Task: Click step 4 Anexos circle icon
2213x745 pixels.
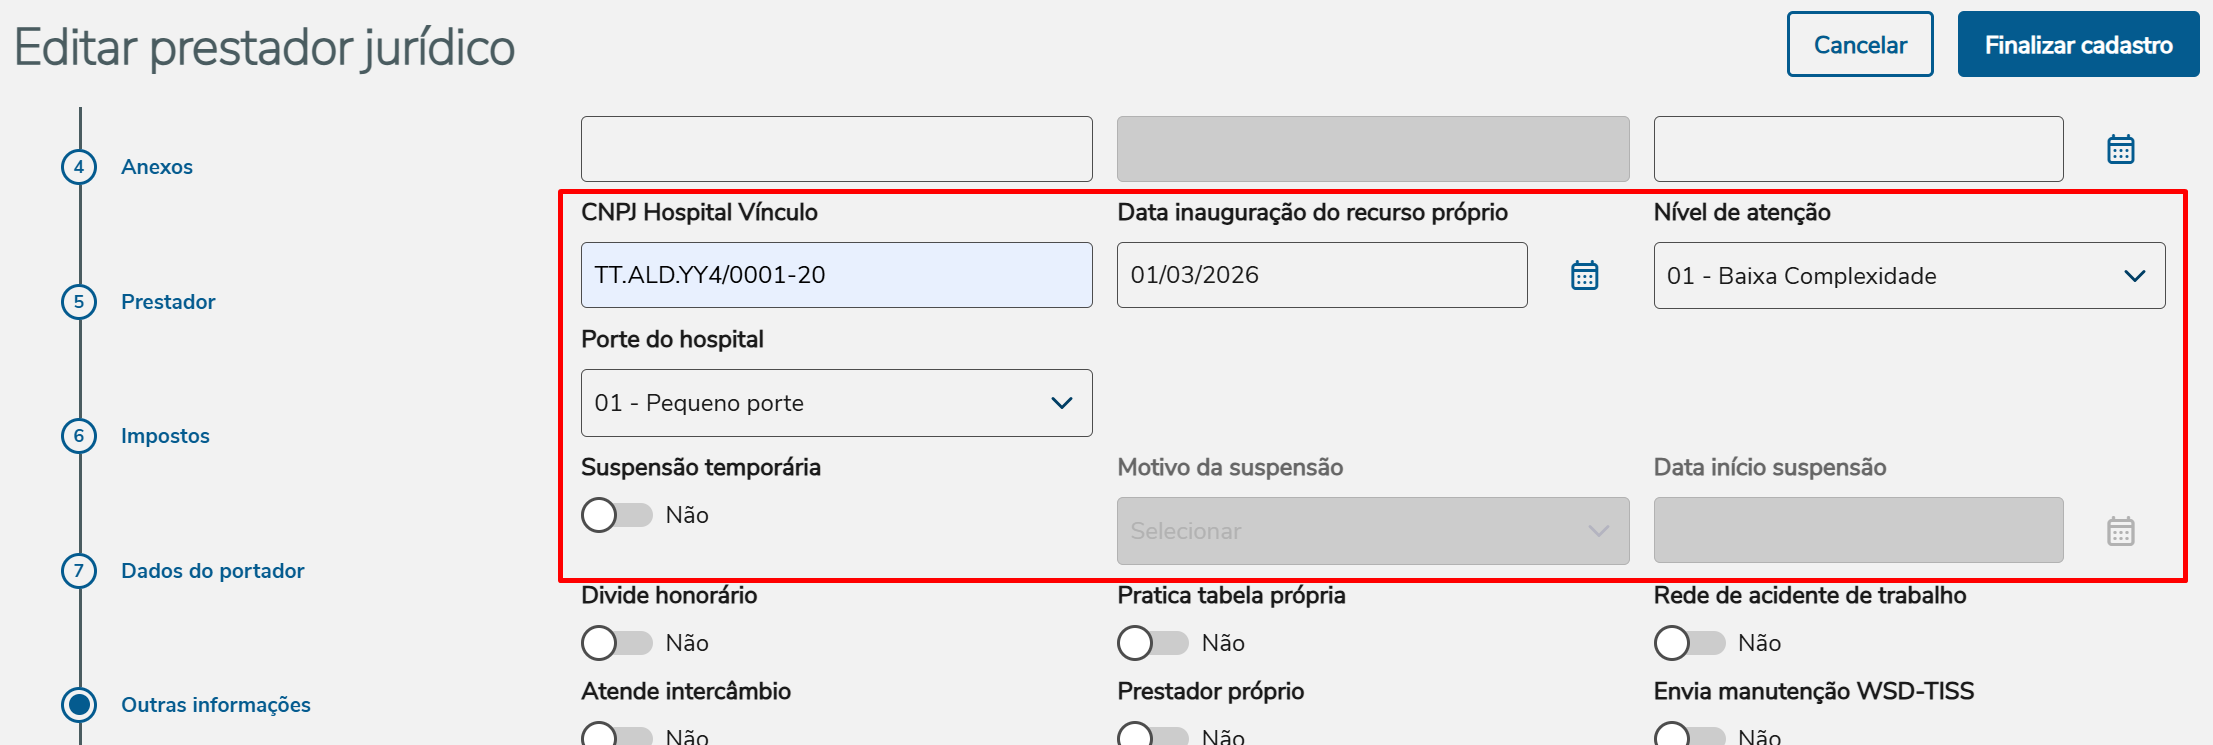Action: (79, 167)
